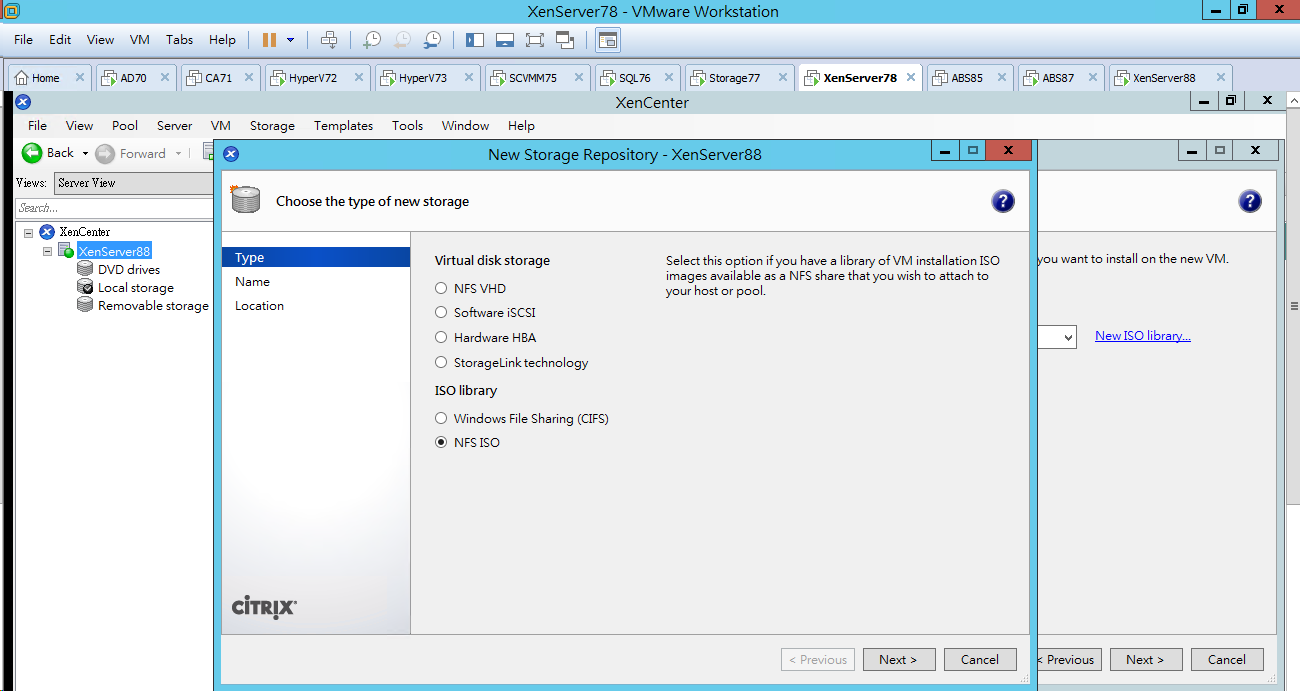This screenshot has height=691, width=1300.
Task: Switch to the Home tab
Action: pos(45,78)
